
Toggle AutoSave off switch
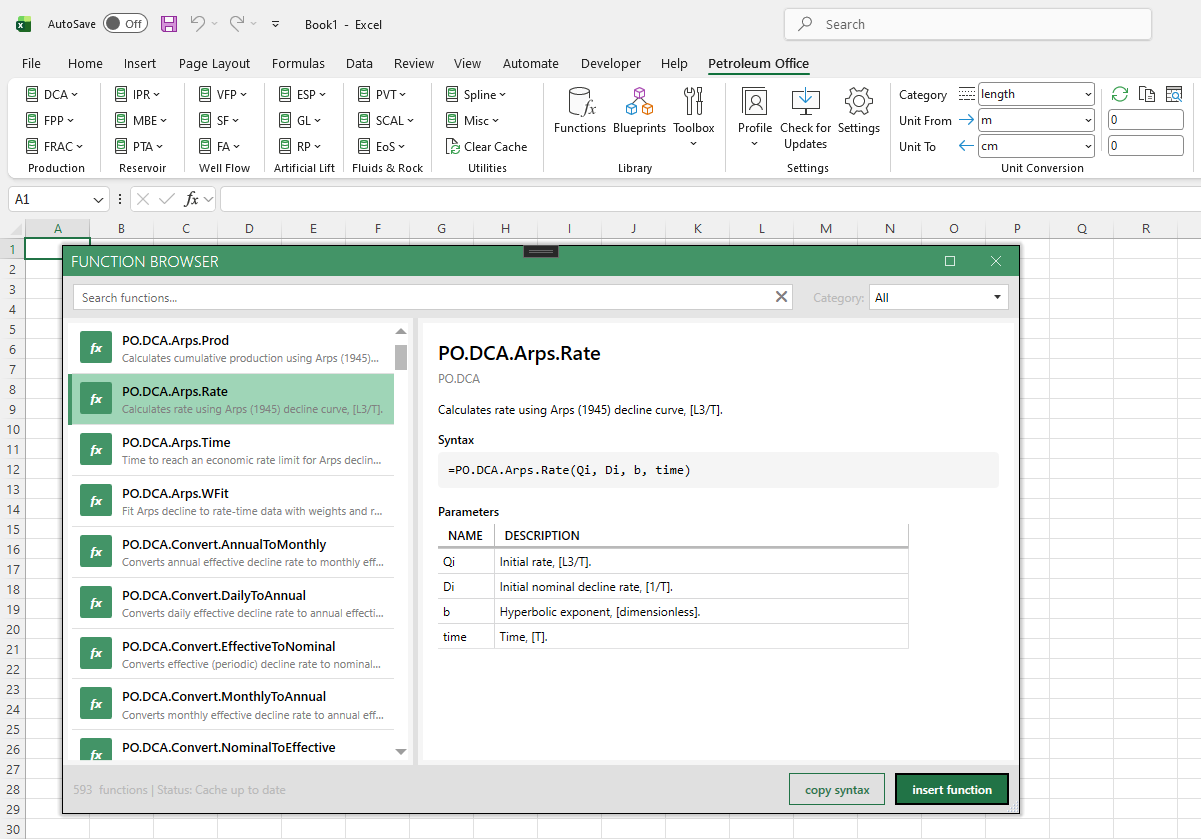coord(125,23)
